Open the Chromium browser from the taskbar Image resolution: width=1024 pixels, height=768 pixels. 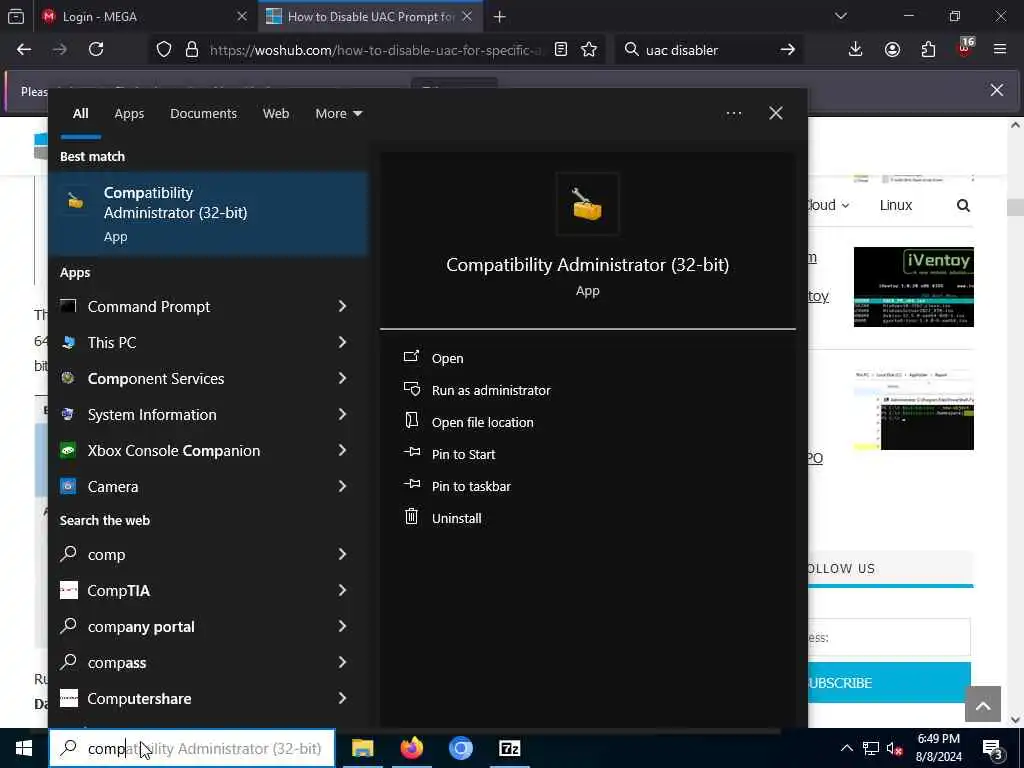point(460,748)
